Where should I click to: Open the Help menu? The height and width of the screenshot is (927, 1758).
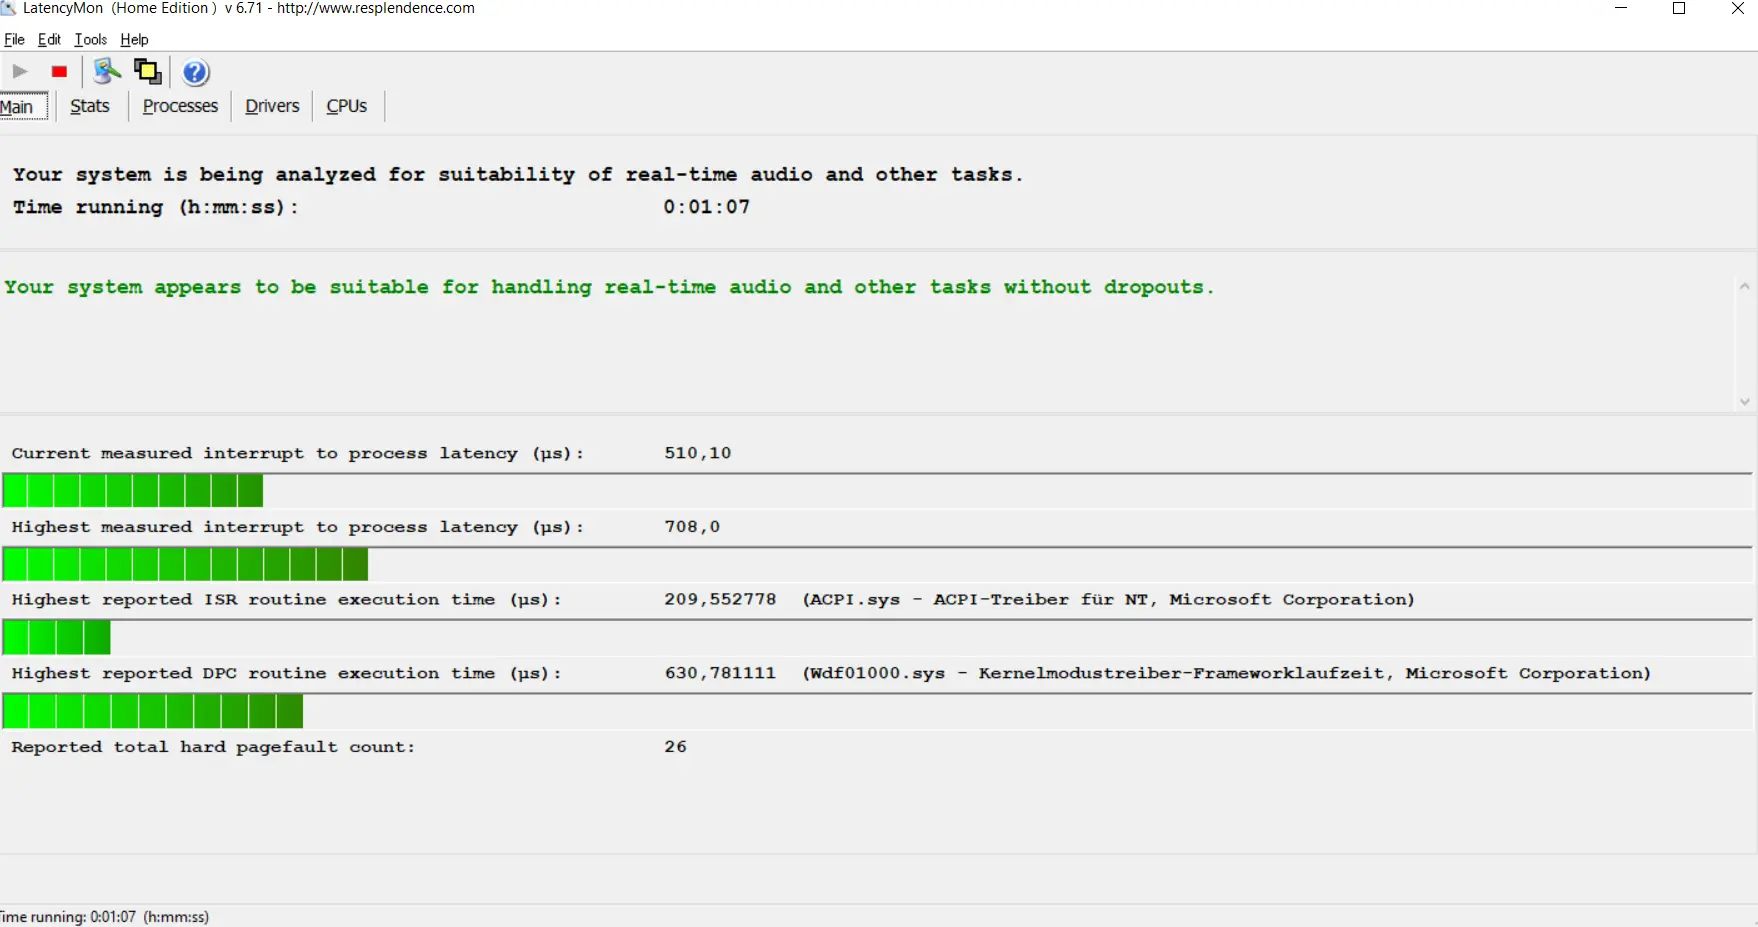pyautogui.click(x=134, y=40)
